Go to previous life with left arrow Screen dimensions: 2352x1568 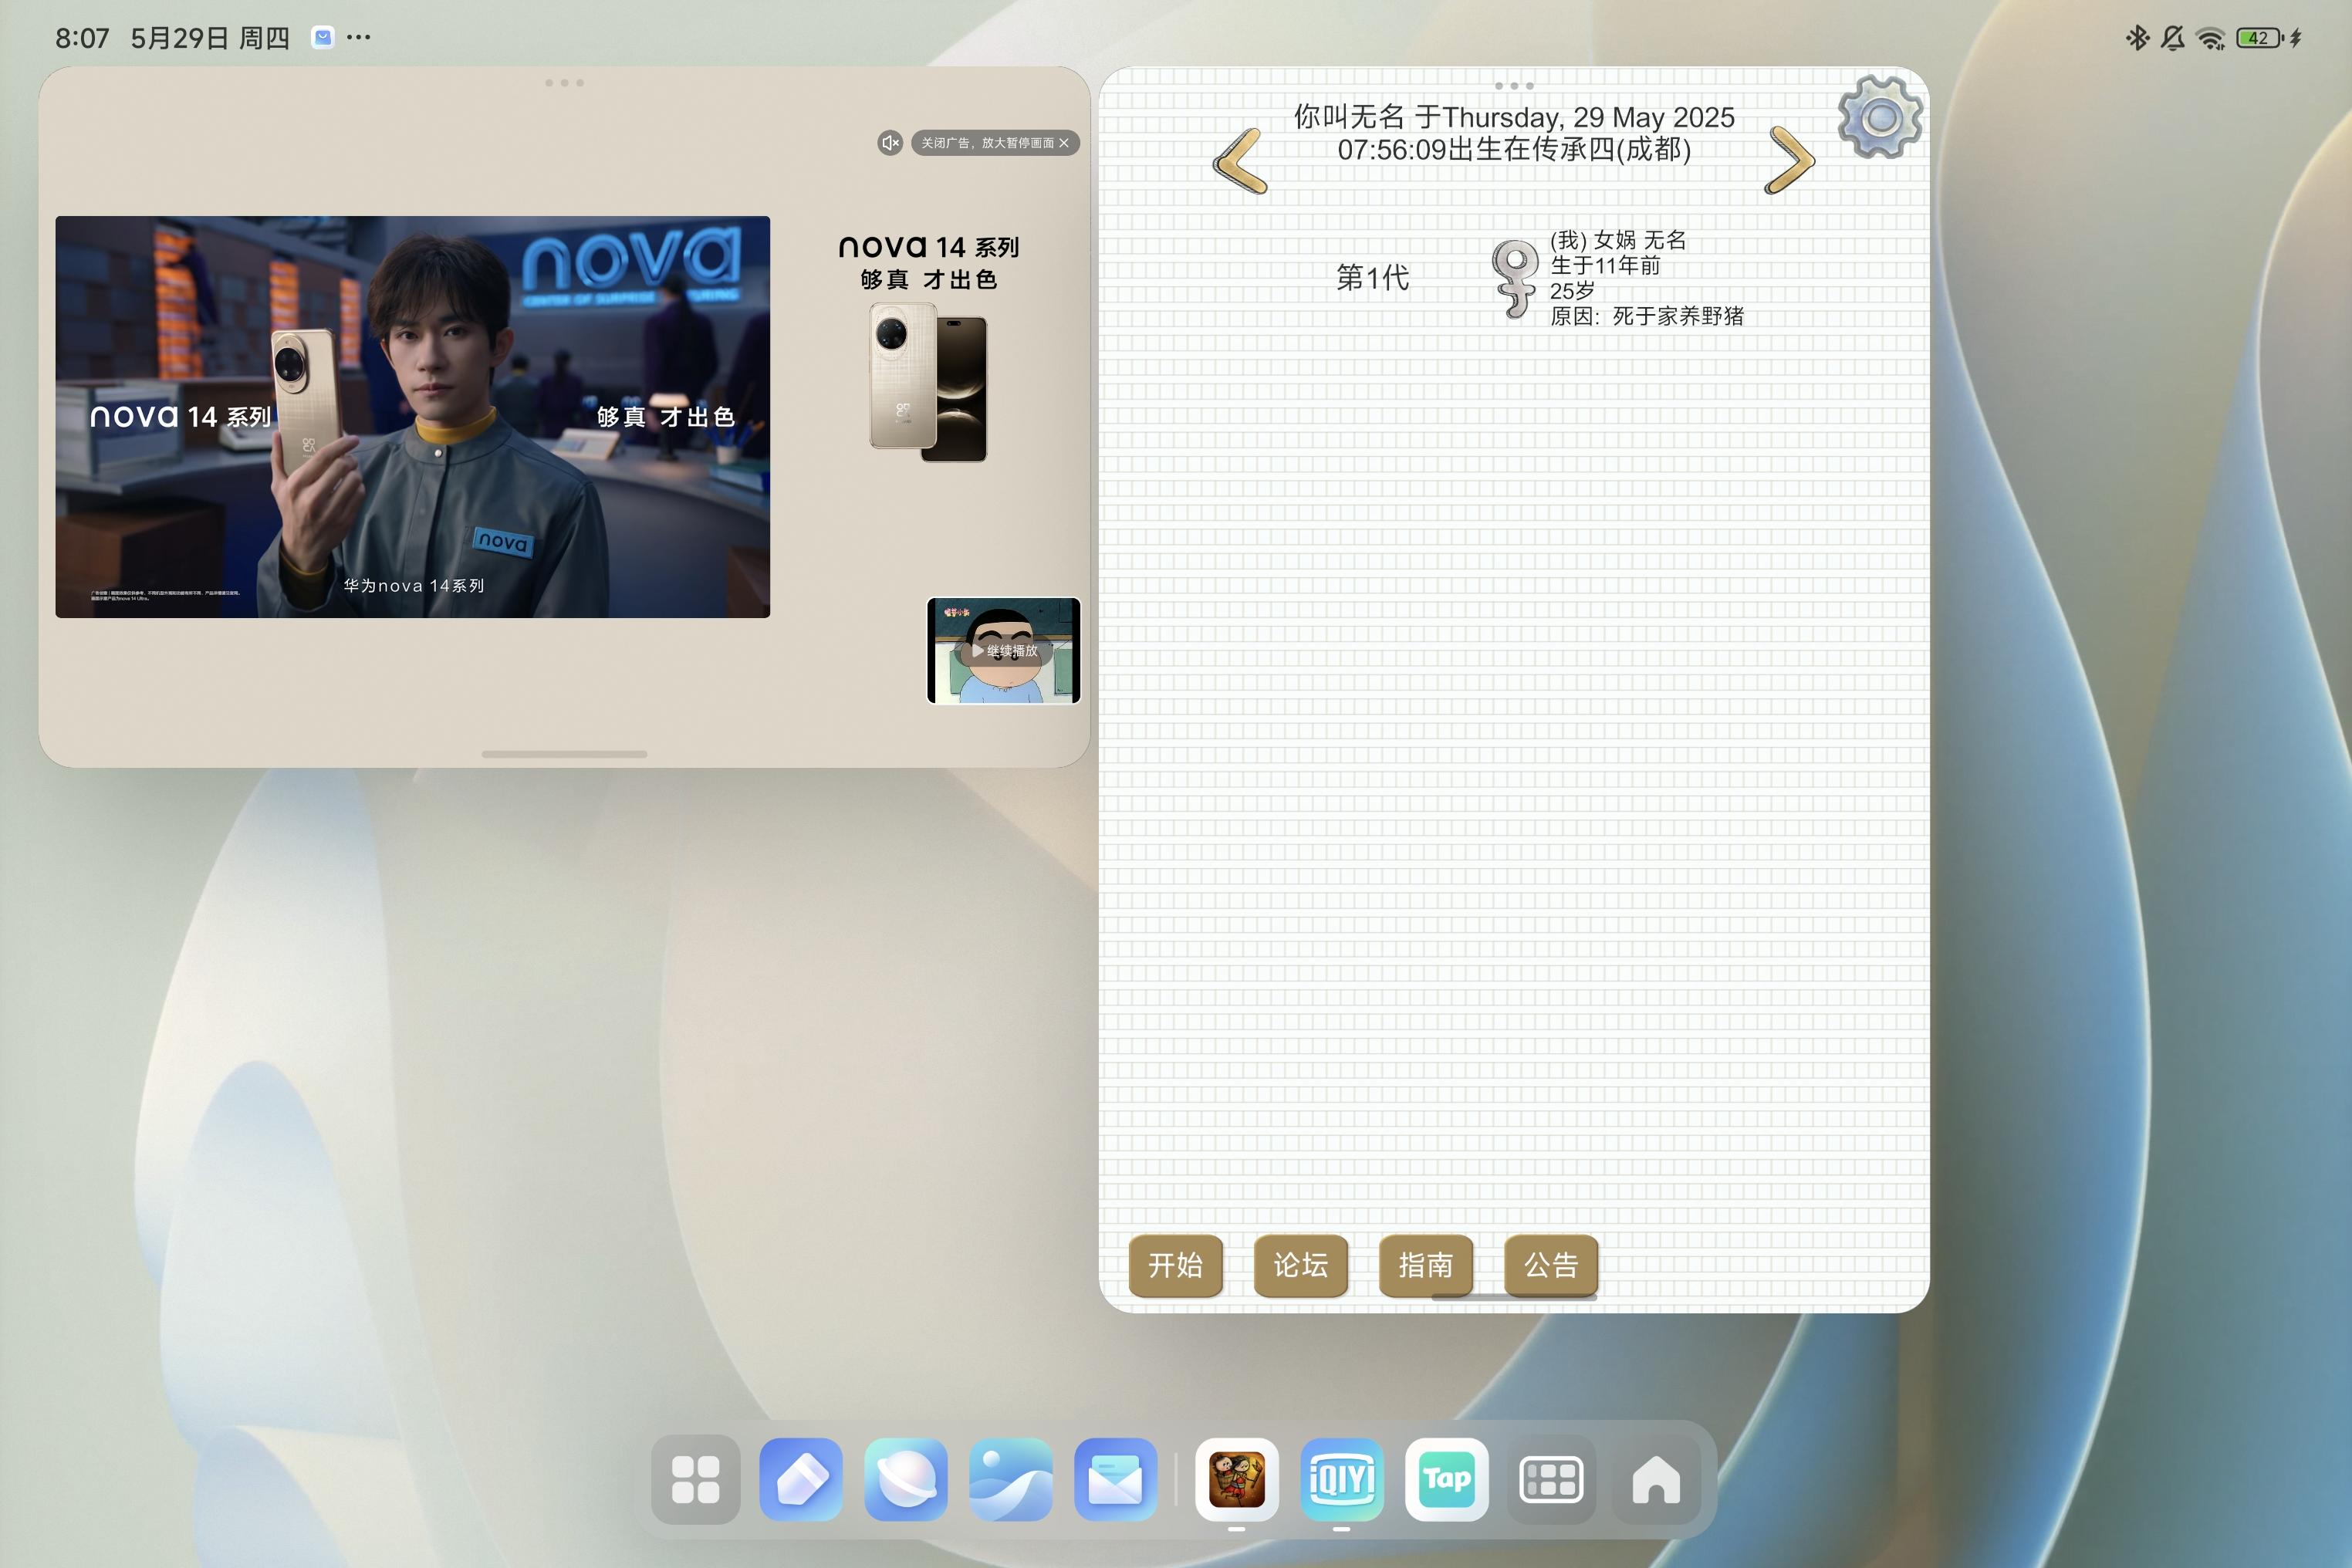[1240, 161]
